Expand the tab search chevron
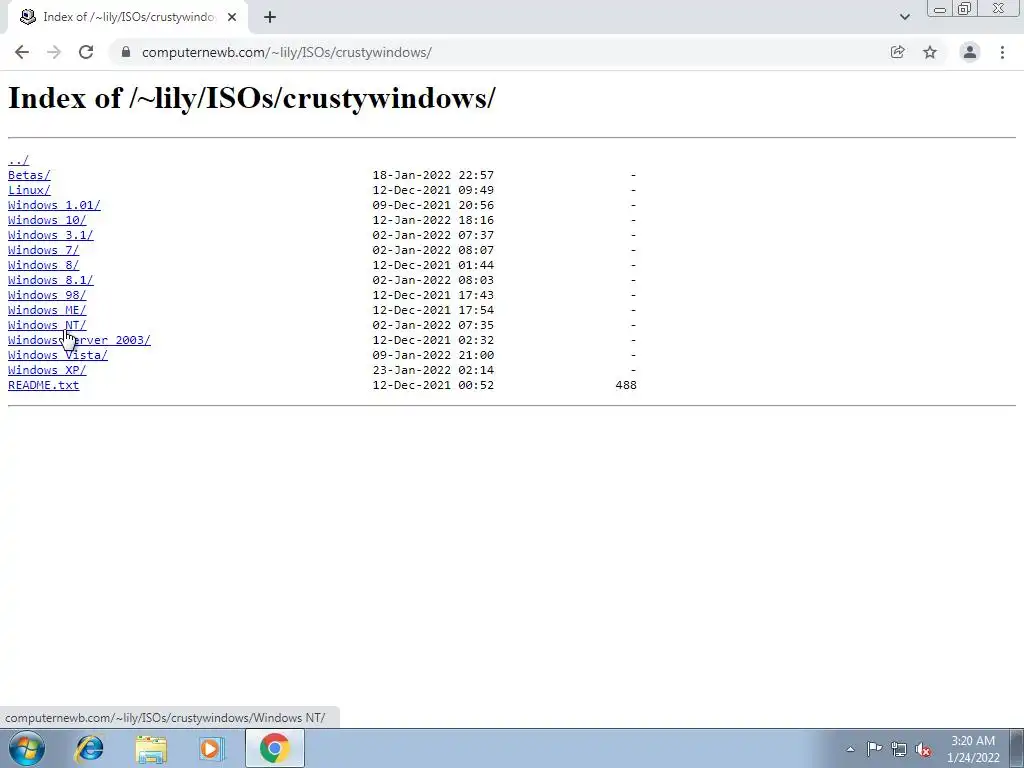 coord(904,17)
